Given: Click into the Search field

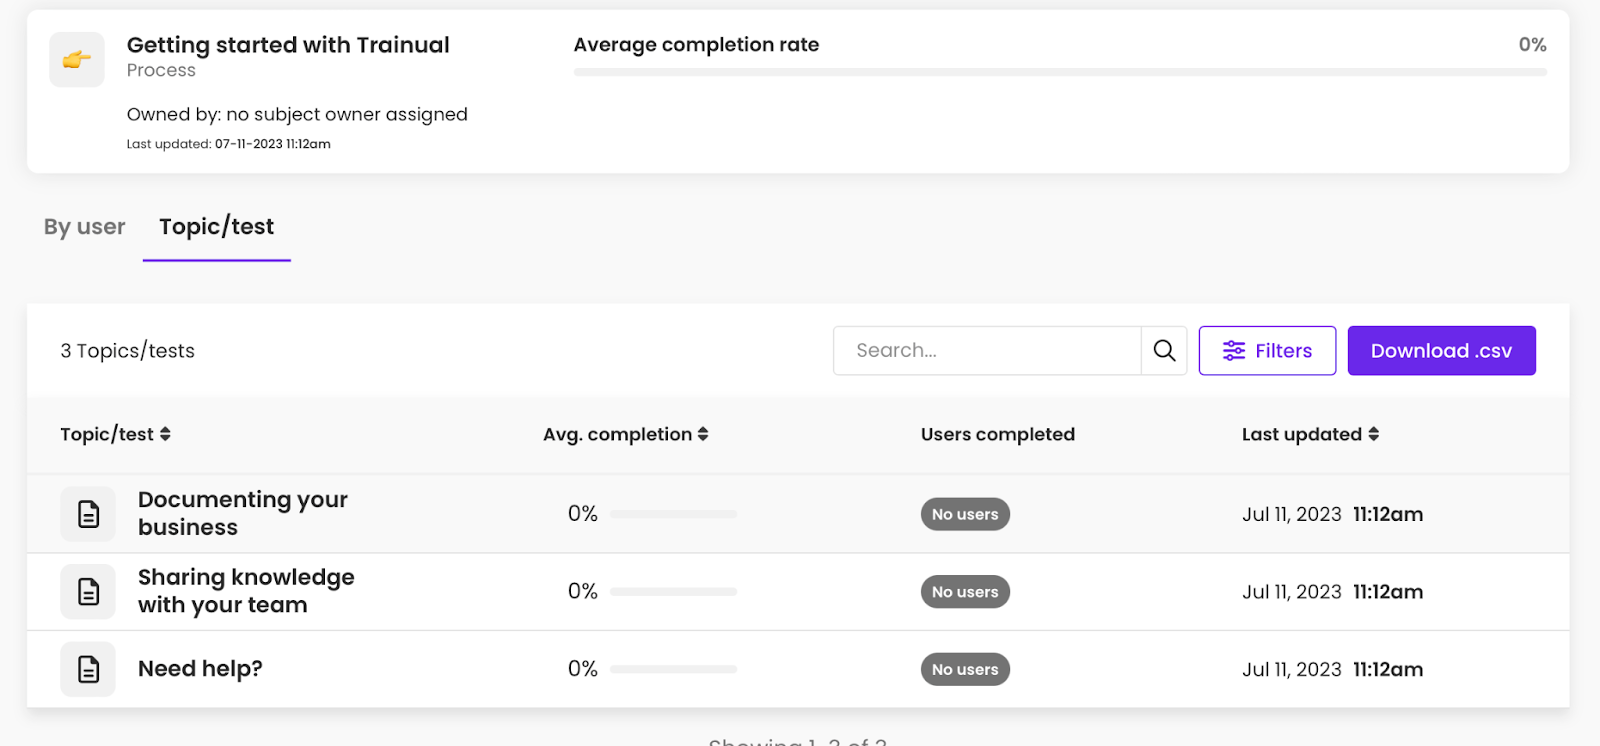Looking at the screenshot, I should (x=987, y=351).
